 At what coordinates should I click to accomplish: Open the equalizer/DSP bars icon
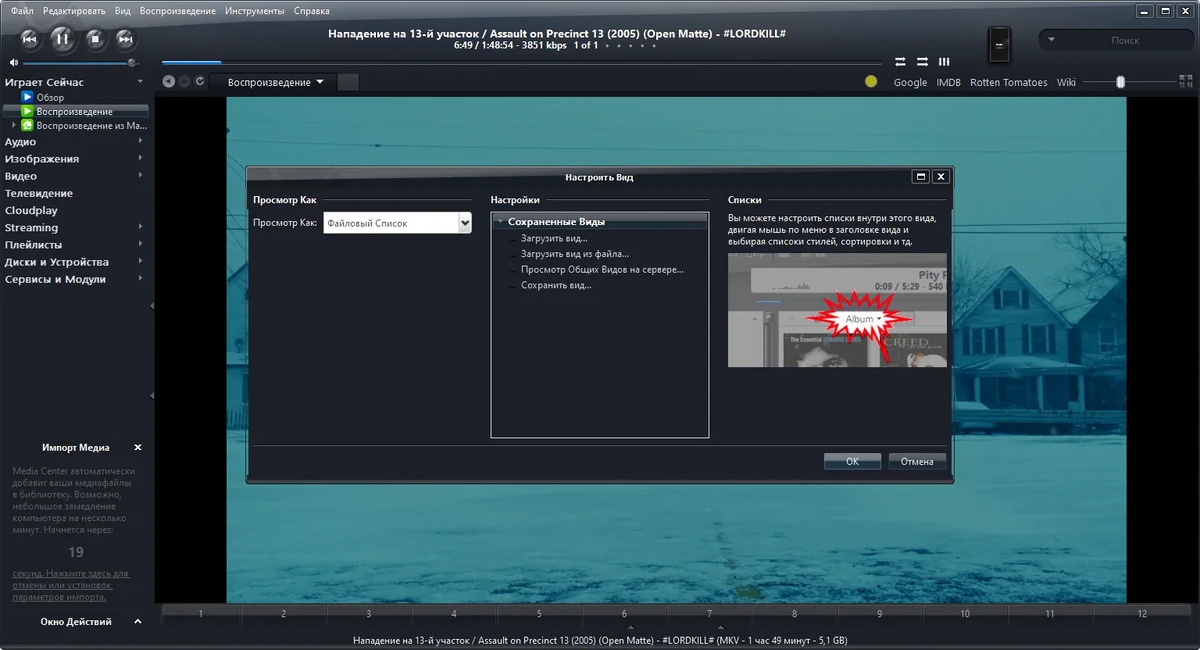(x=944, y=61)
